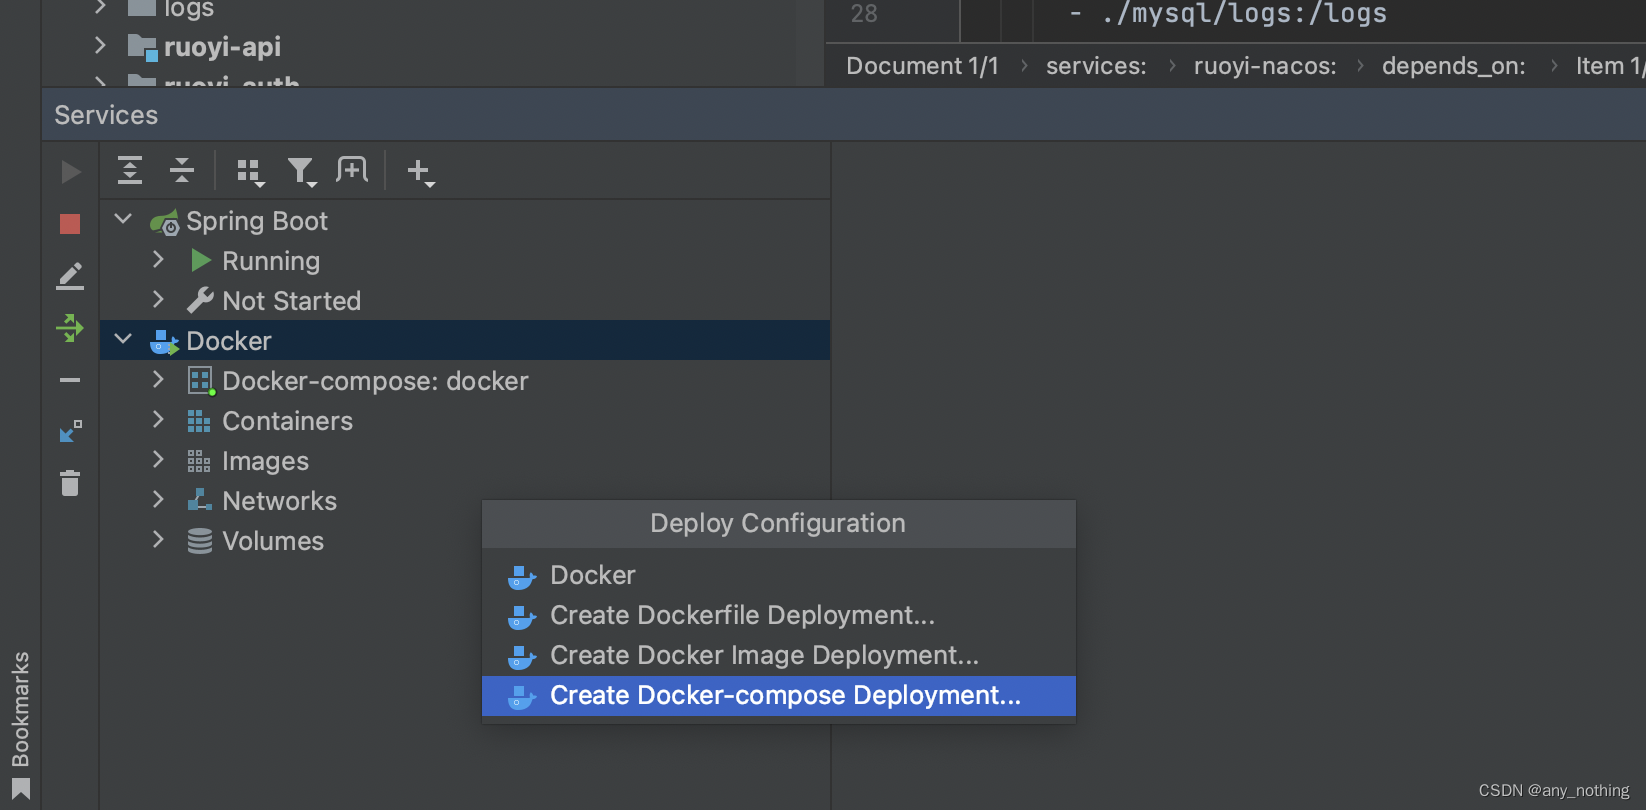Select Create Docker-compose Deployment... menu item
The height and width of the screenshot is (810, 1646).
[785, 696]
